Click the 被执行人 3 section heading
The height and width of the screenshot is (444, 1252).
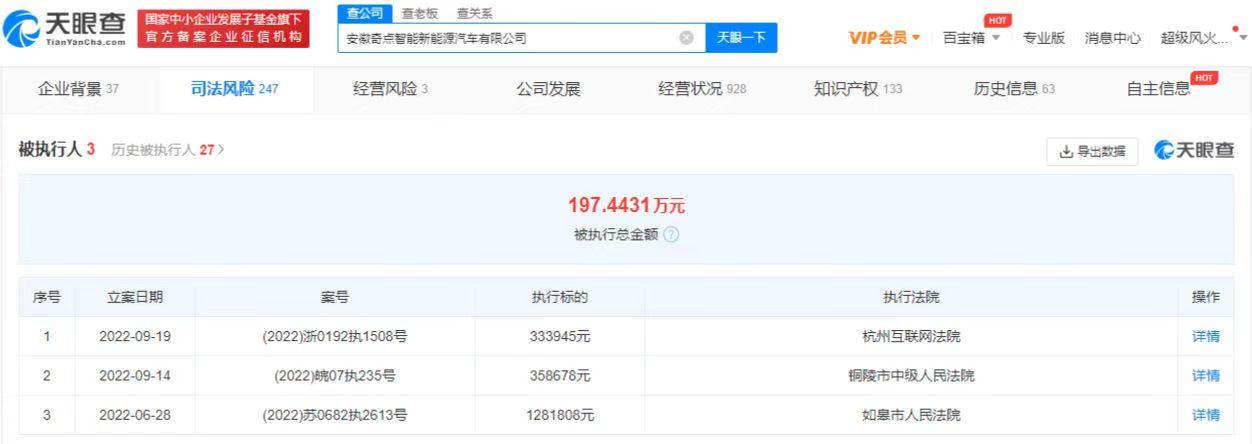[x=57, y=150]
